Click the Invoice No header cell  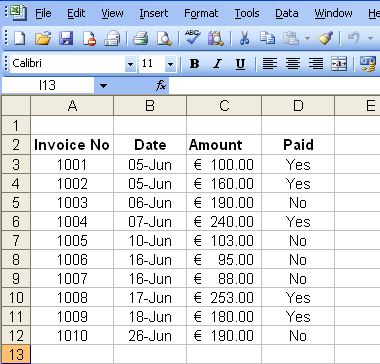tap(72, 145)
